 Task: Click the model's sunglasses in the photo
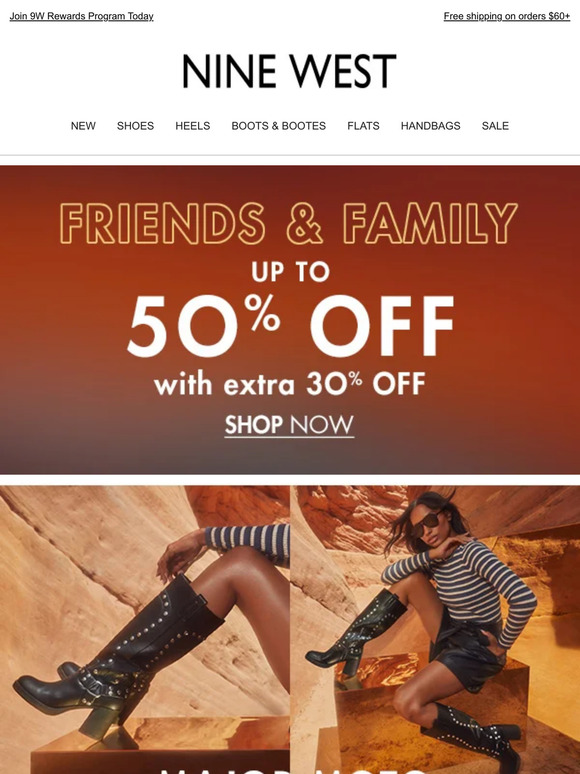pos(427,524)
